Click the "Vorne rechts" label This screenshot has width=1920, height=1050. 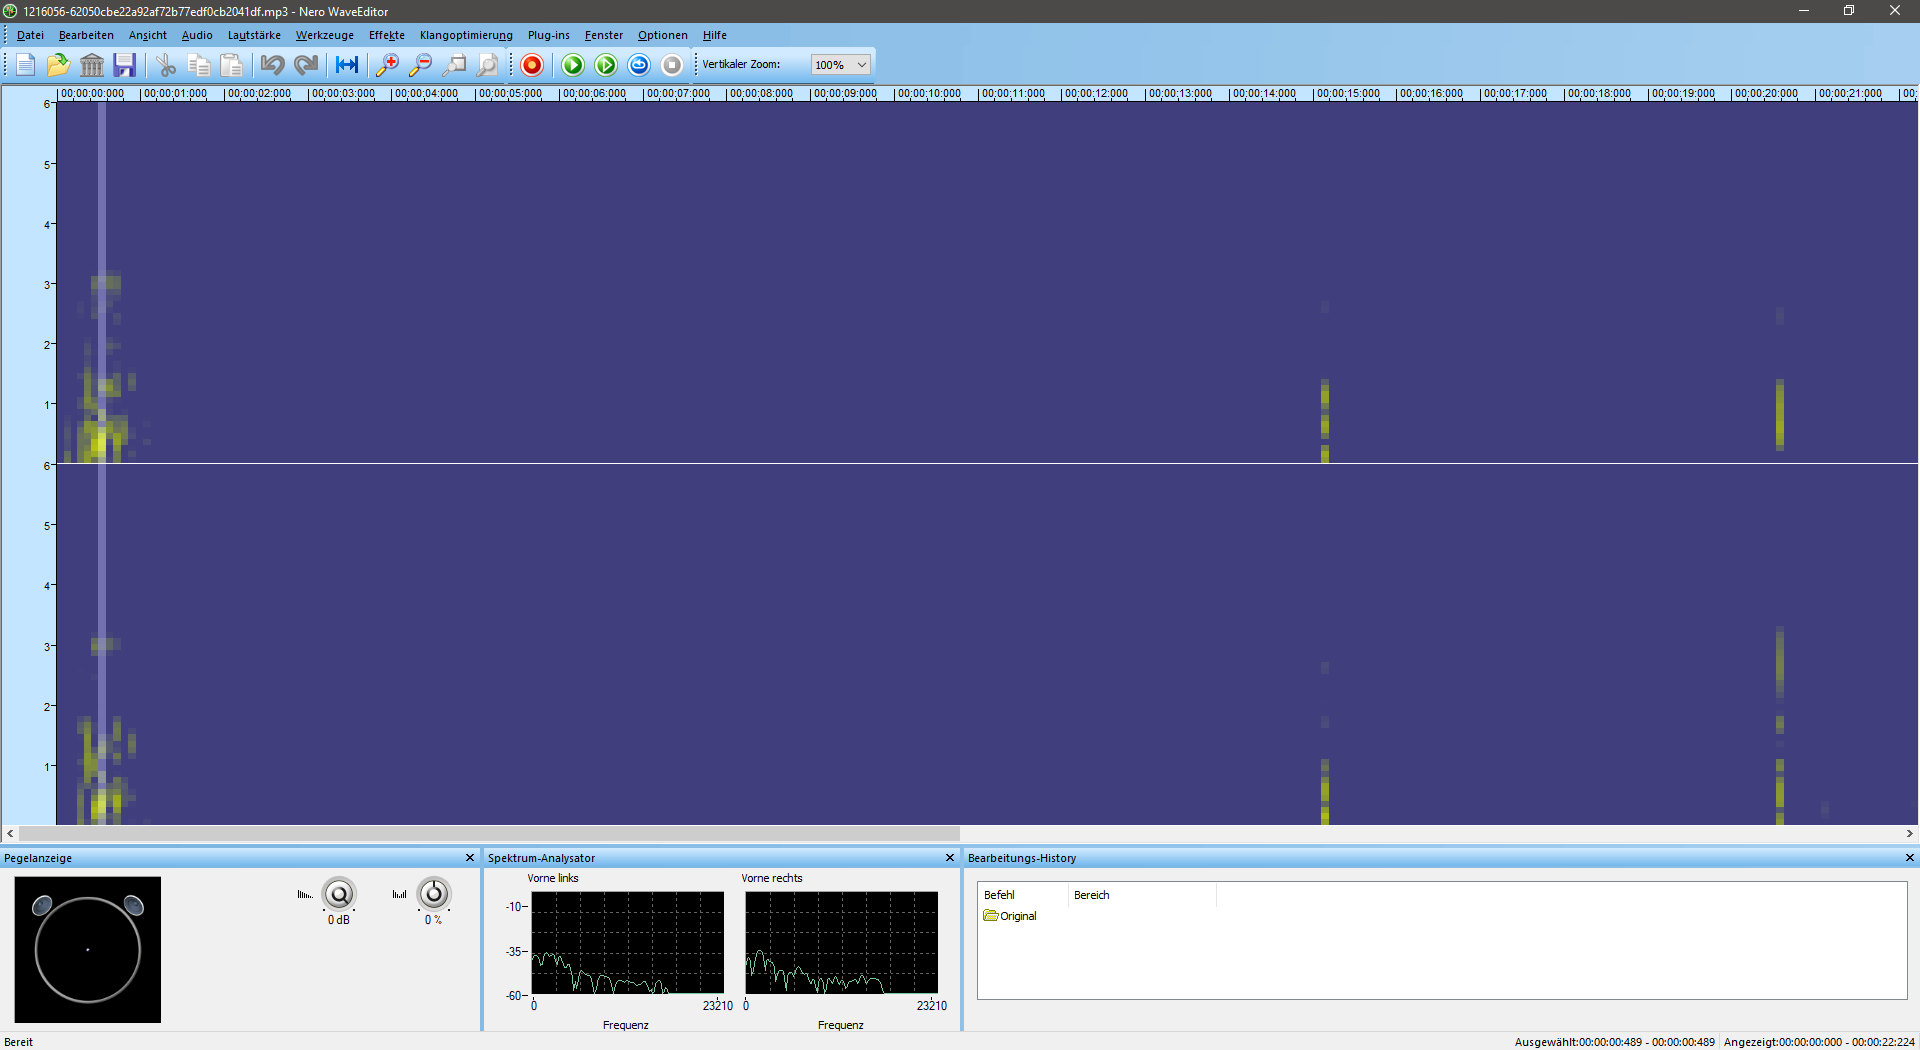coord(772,878)
